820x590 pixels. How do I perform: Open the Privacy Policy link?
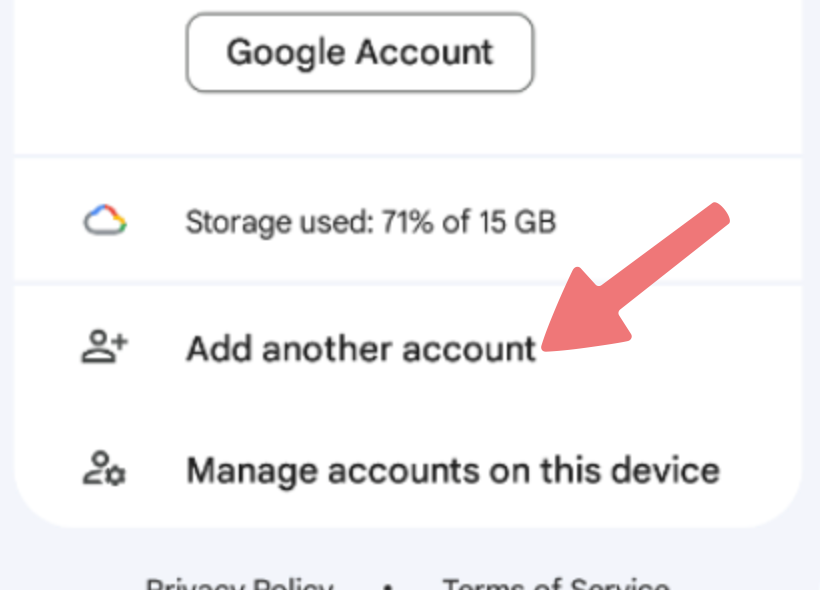[240, 584]
